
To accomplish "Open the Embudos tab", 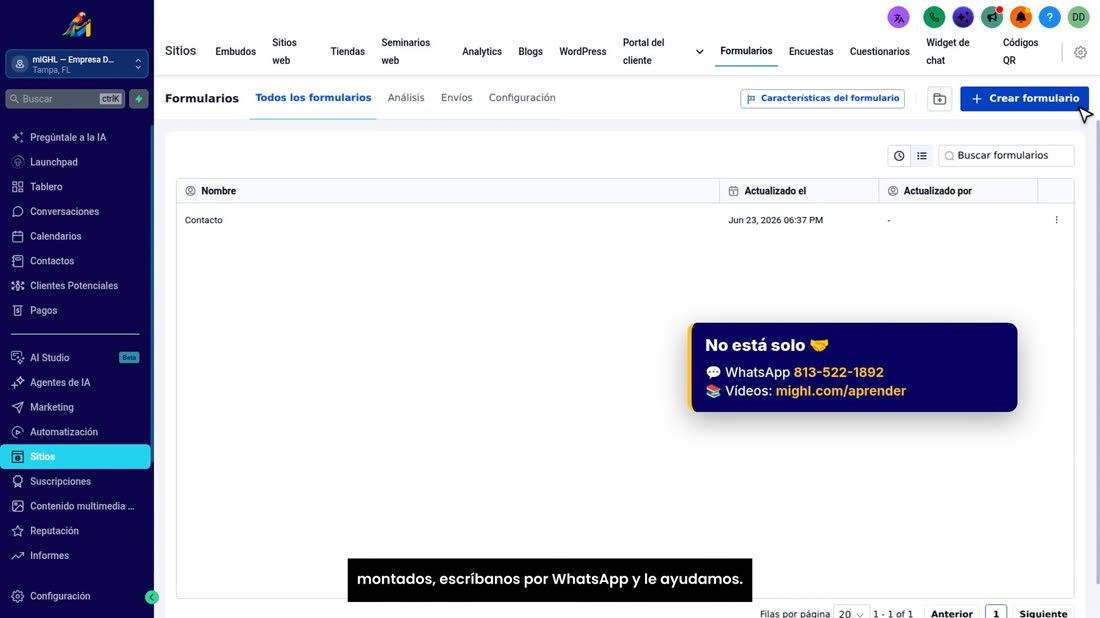I will 236,52.
